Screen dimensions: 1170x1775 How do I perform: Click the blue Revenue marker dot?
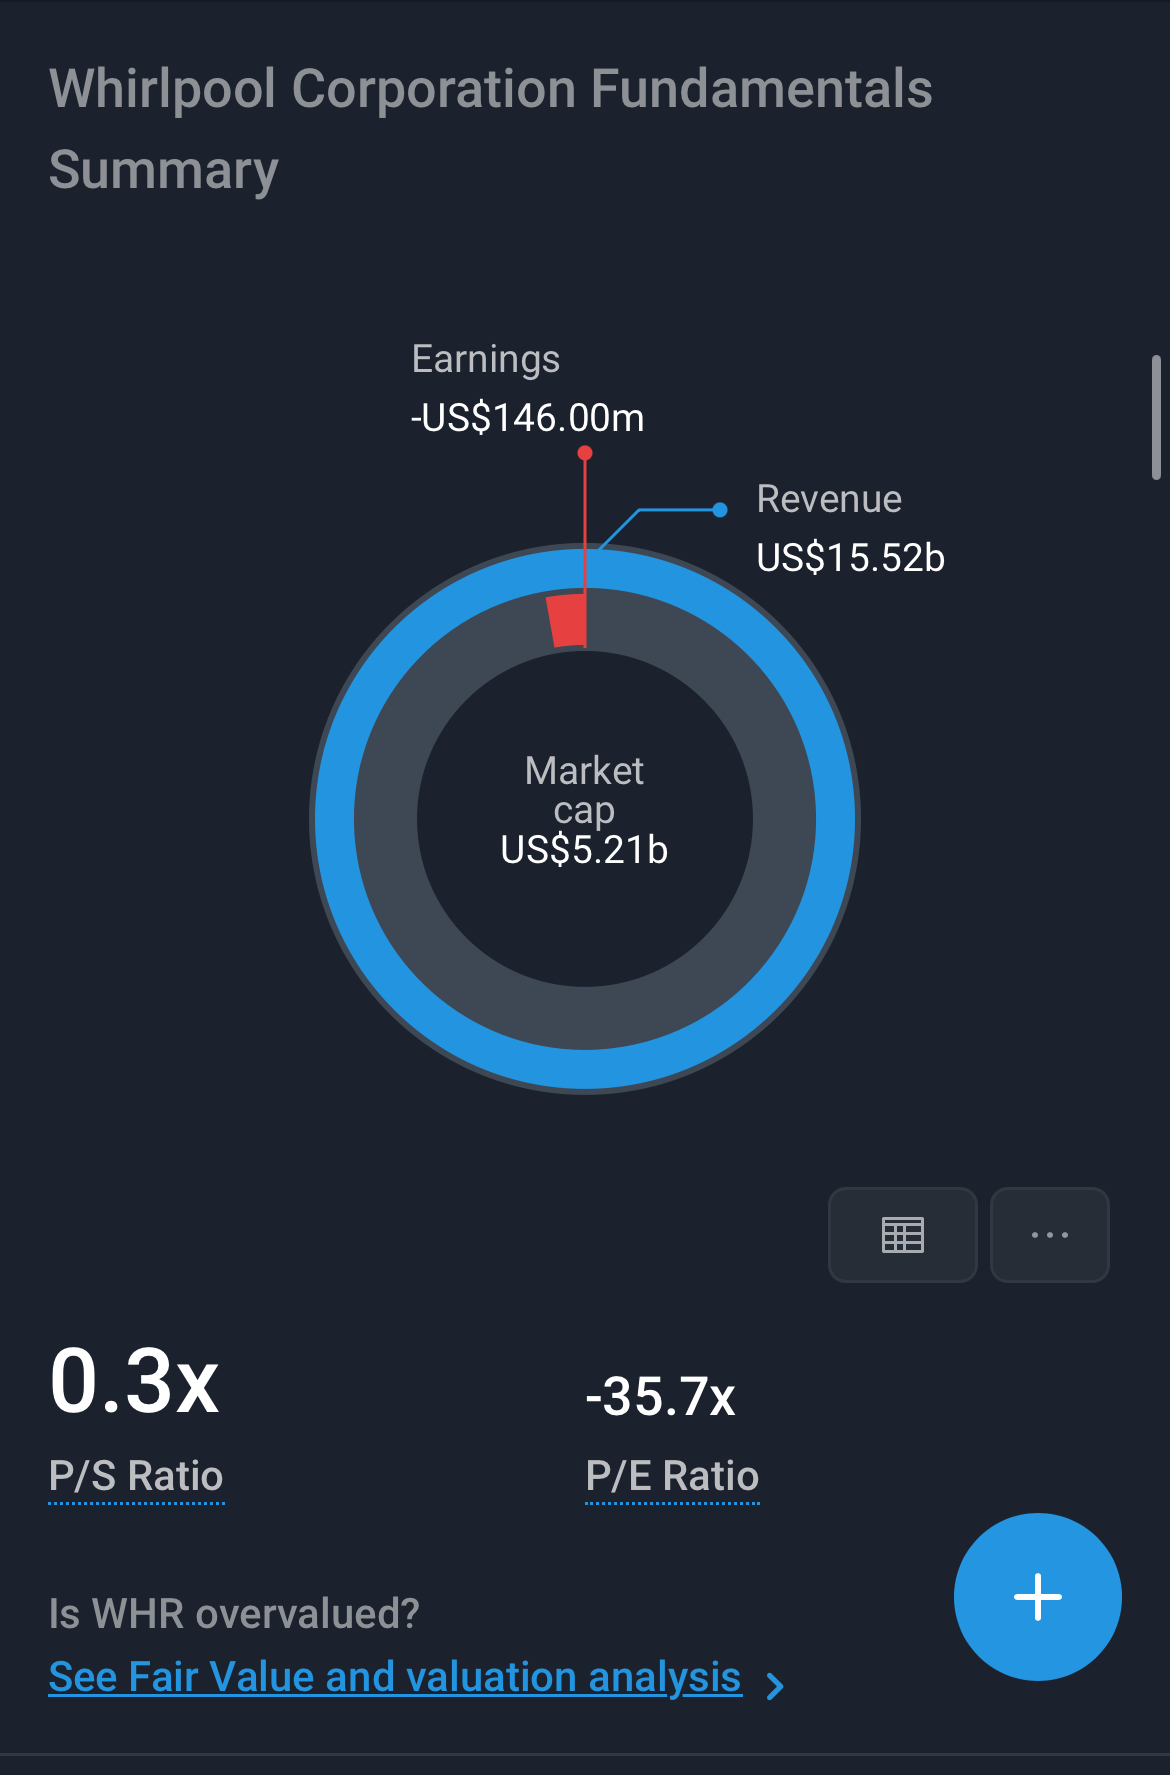[720, 510]
